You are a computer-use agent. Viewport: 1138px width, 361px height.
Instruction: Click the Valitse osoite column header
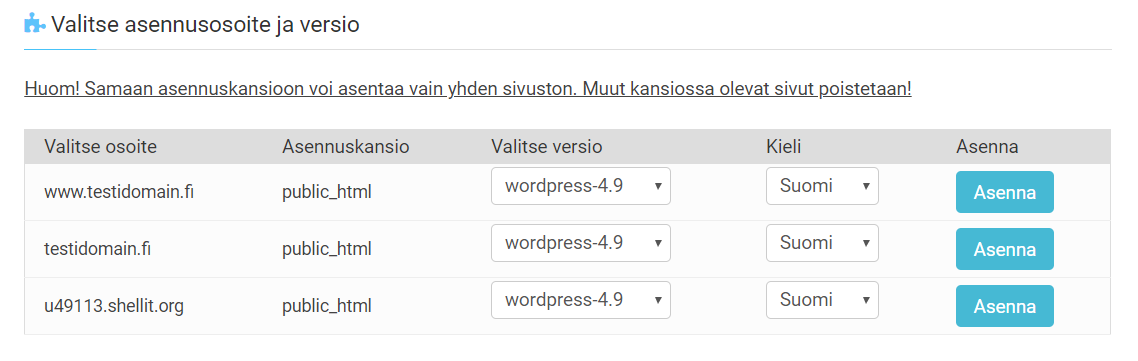tap(100, 147)
